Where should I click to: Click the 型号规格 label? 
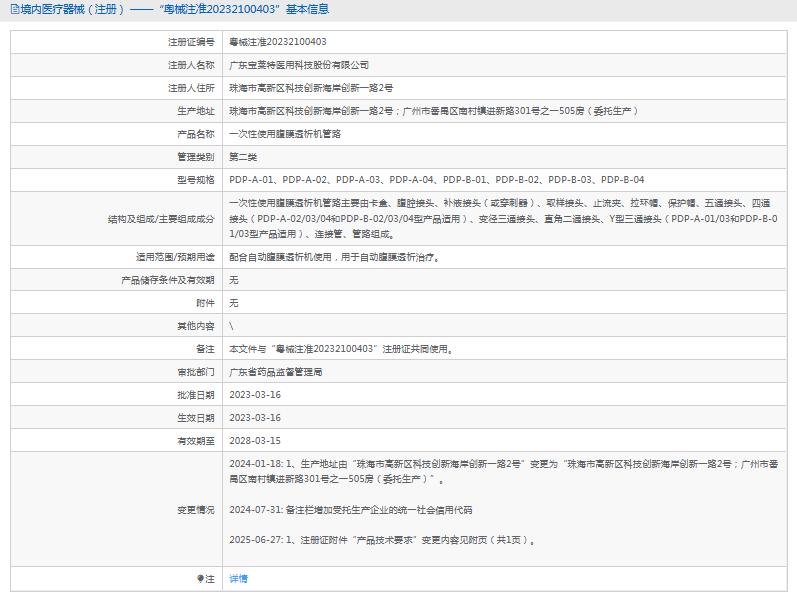[196, 180]
